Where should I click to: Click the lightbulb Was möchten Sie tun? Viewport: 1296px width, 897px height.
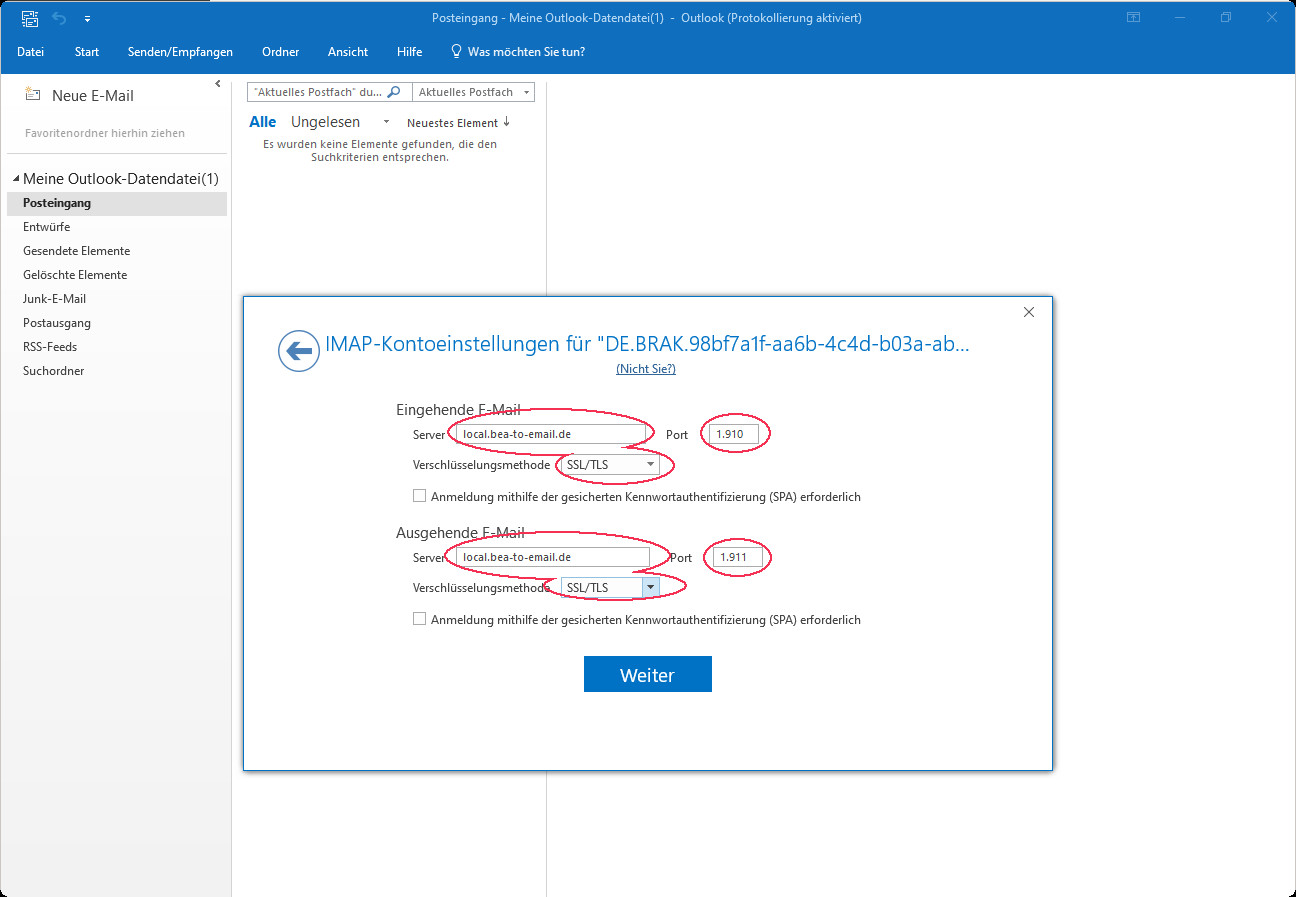coord(456,51)
